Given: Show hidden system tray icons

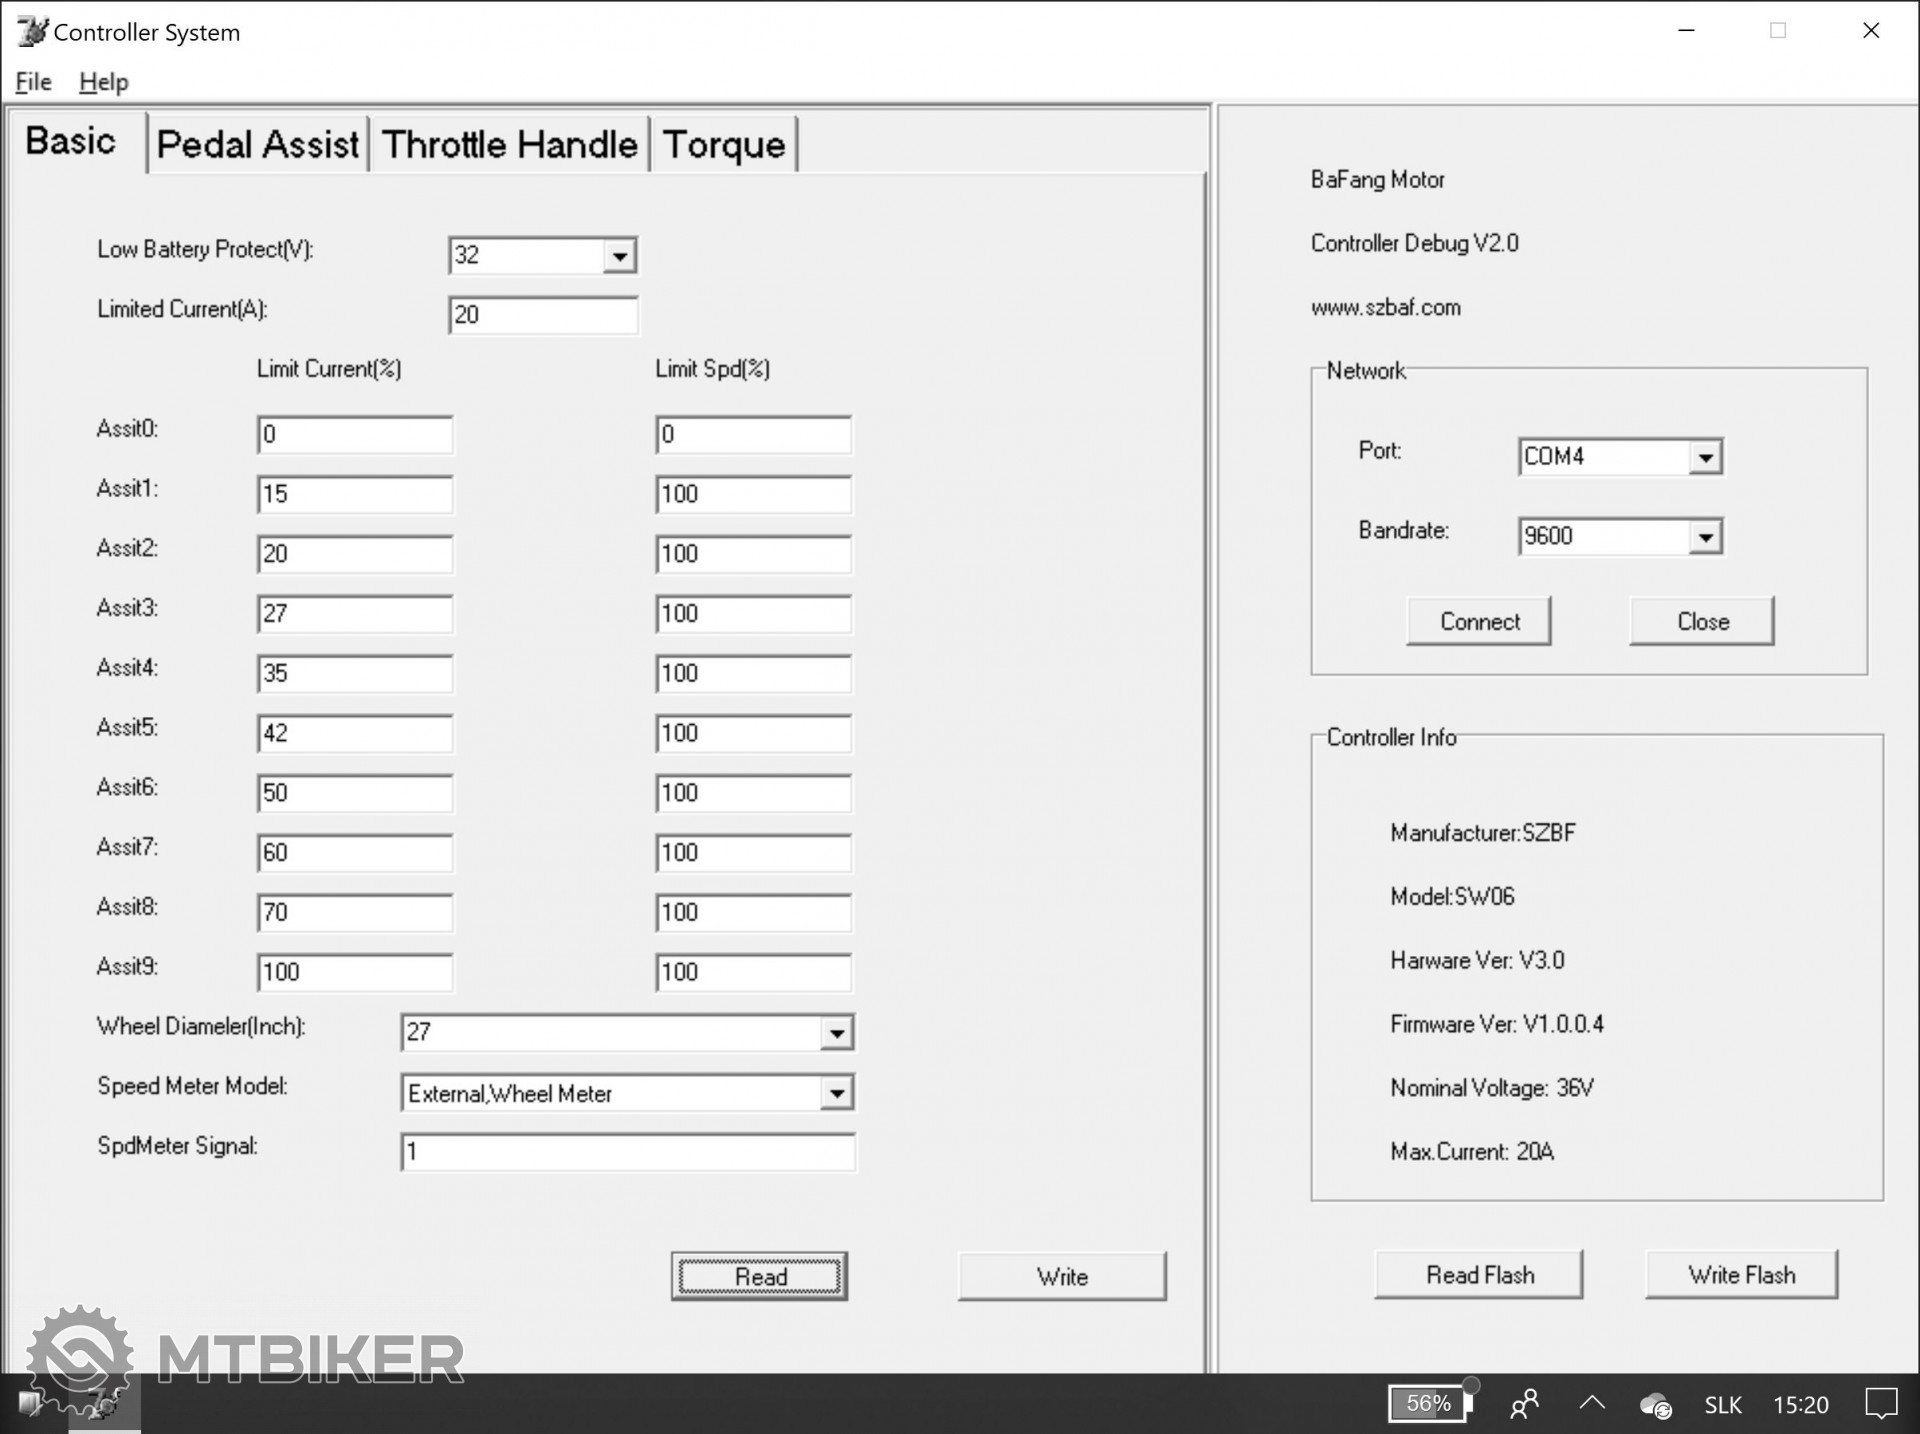Looking at the screenshot, I should (1592, 1404).
